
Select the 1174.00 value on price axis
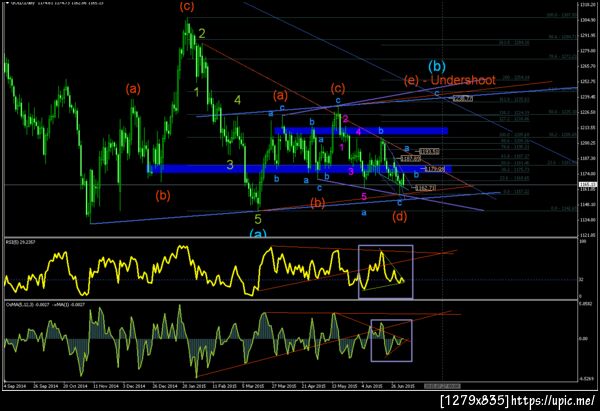[586, 173]
